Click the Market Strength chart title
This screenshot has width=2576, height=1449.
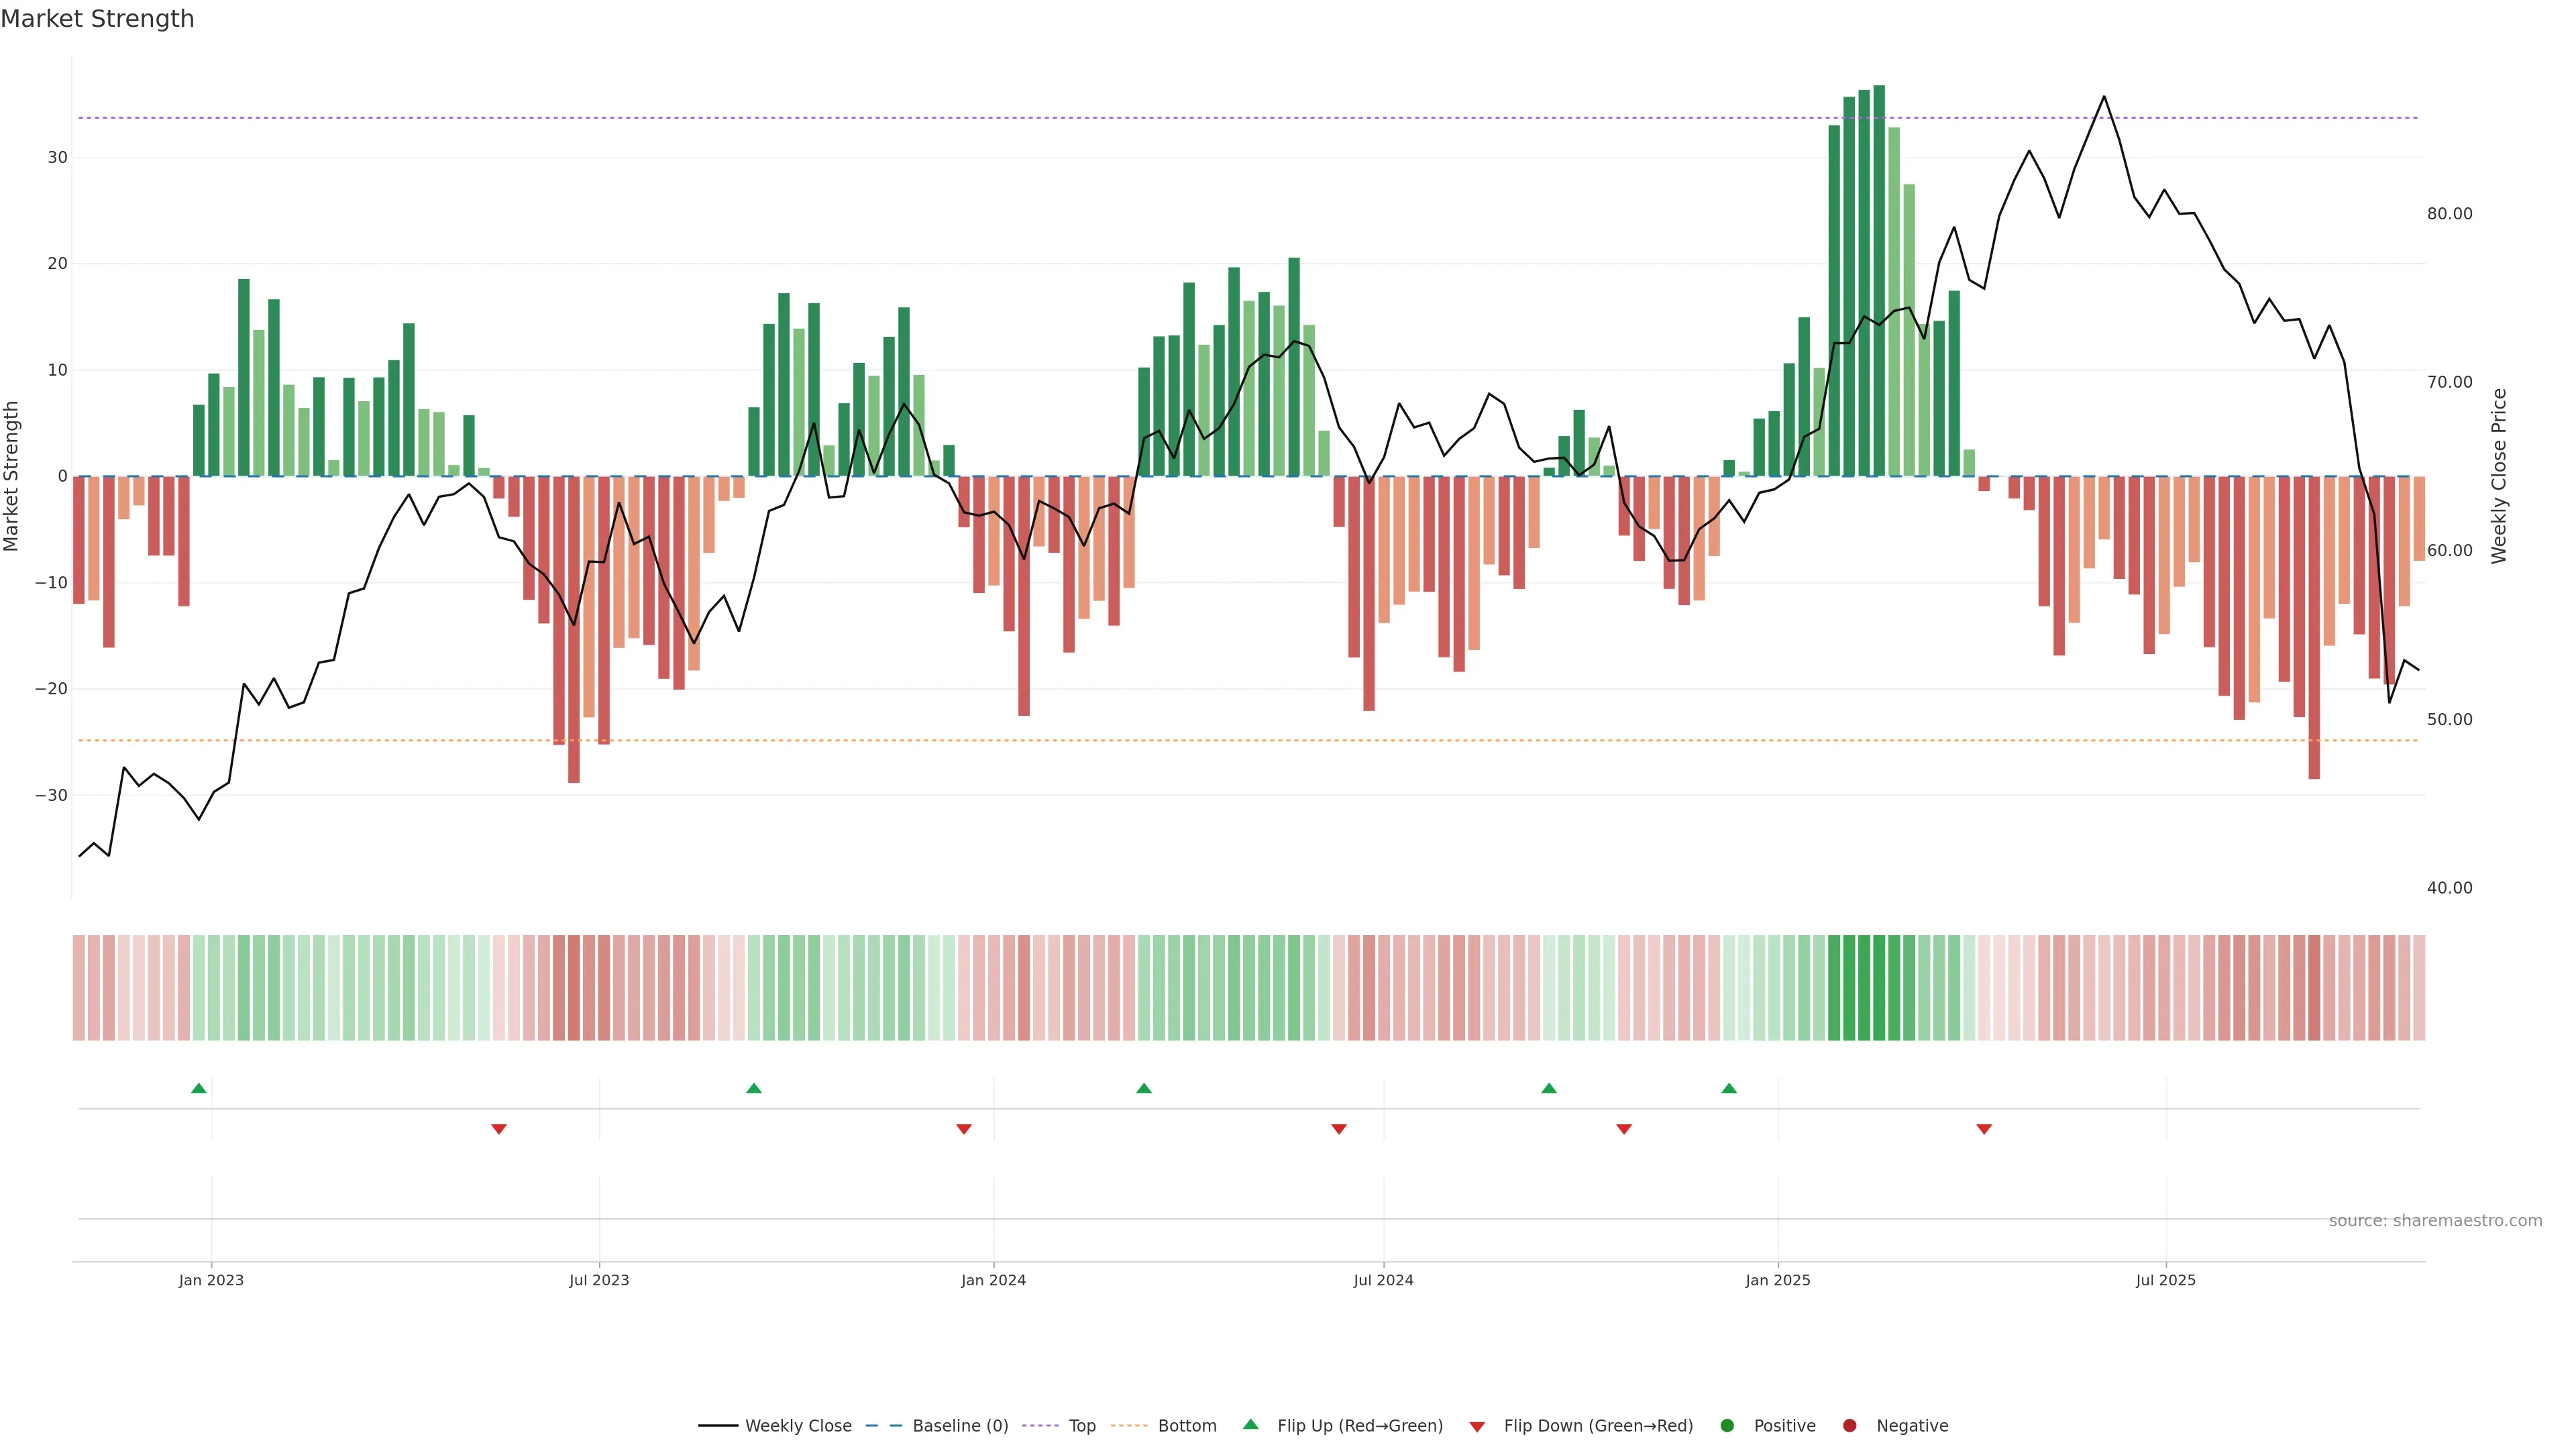[97, 19]
